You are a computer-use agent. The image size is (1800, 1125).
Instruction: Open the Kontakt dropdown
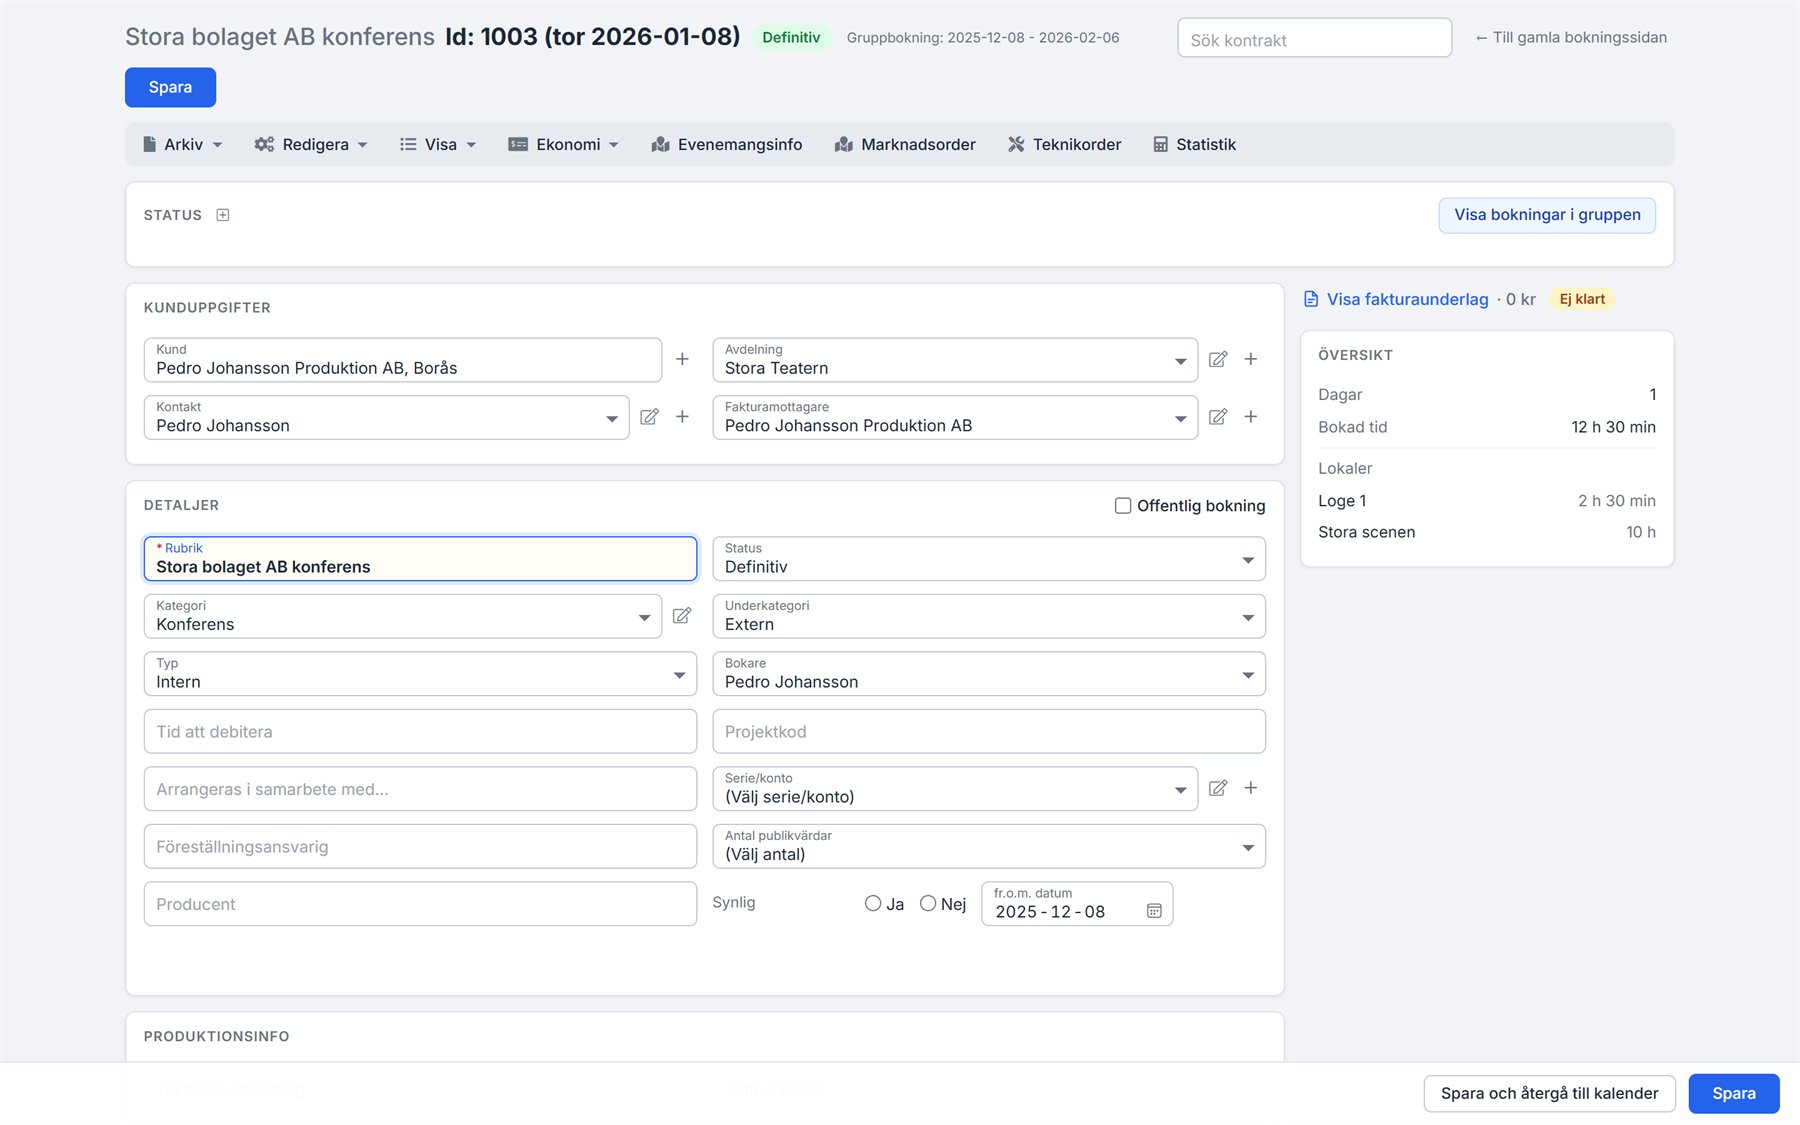click(386, 418)
